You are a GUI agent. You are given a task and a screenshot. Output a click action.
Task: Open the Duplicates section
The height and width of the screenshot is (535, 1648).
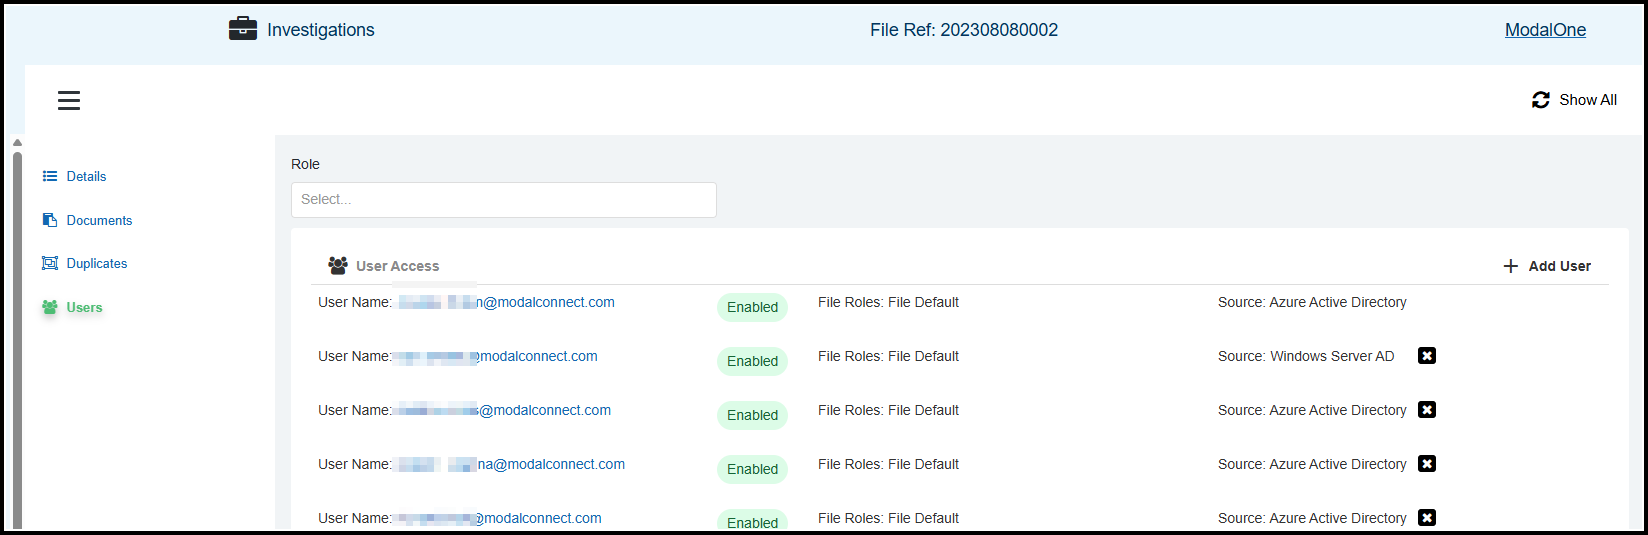pyautogui.click(x=97, y=263)
